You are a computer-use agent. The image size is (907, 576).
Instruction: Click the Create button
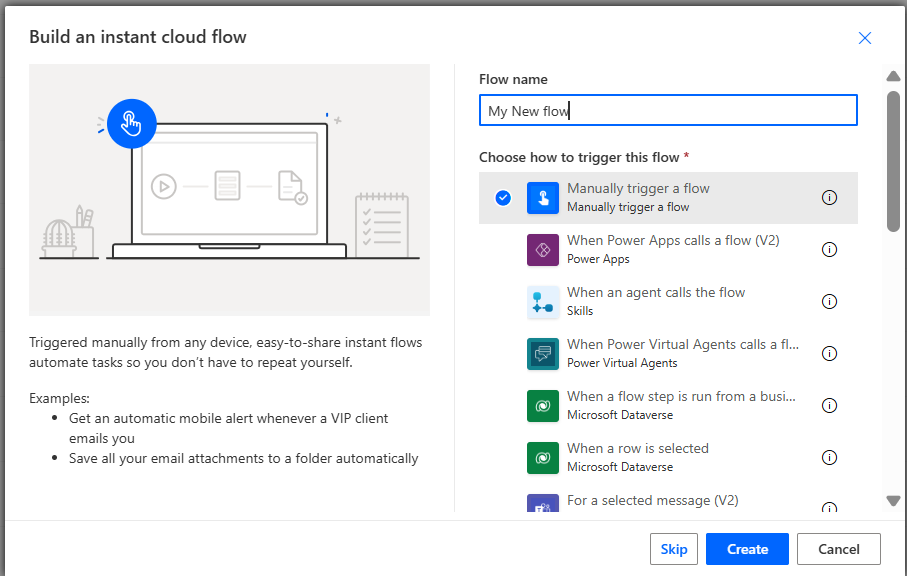pyautogui.click(x=747, y=549)
